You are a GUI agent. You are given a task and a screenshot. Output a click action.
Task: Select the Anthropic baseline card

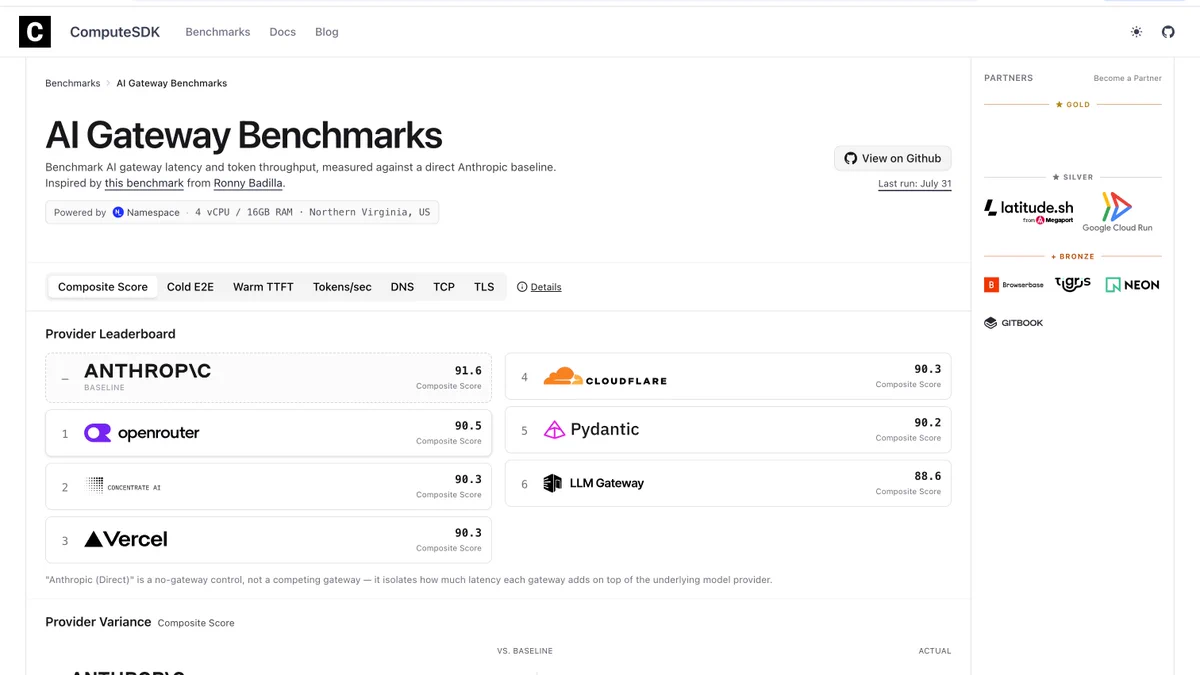click(268, 377)
